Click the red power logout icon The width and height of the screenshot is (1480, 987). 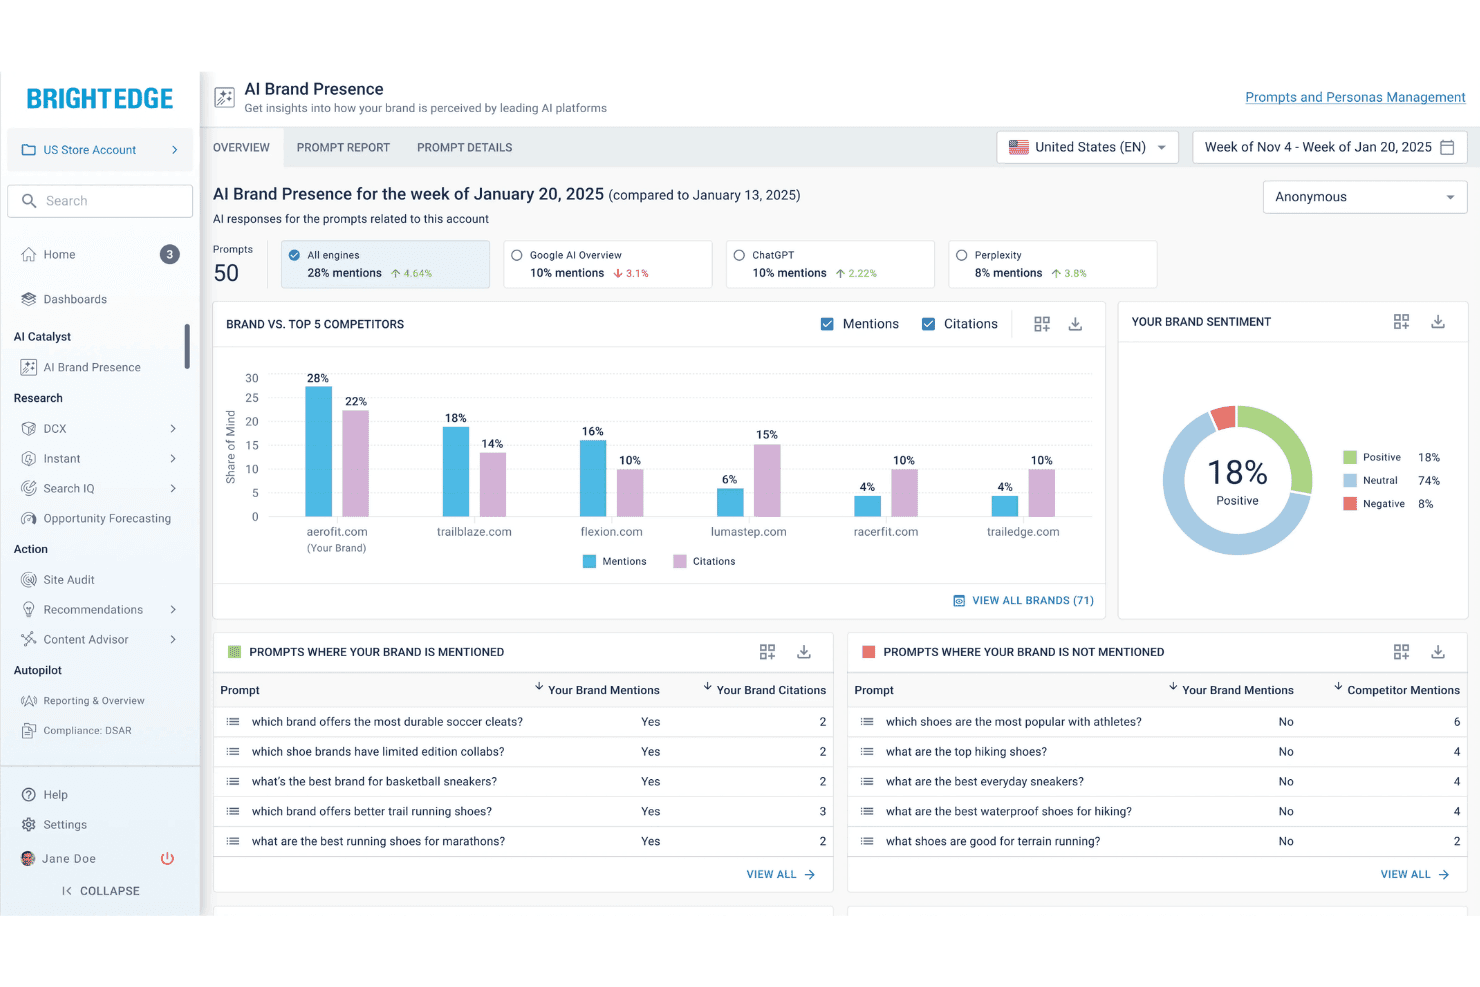[x=167, y=858]
